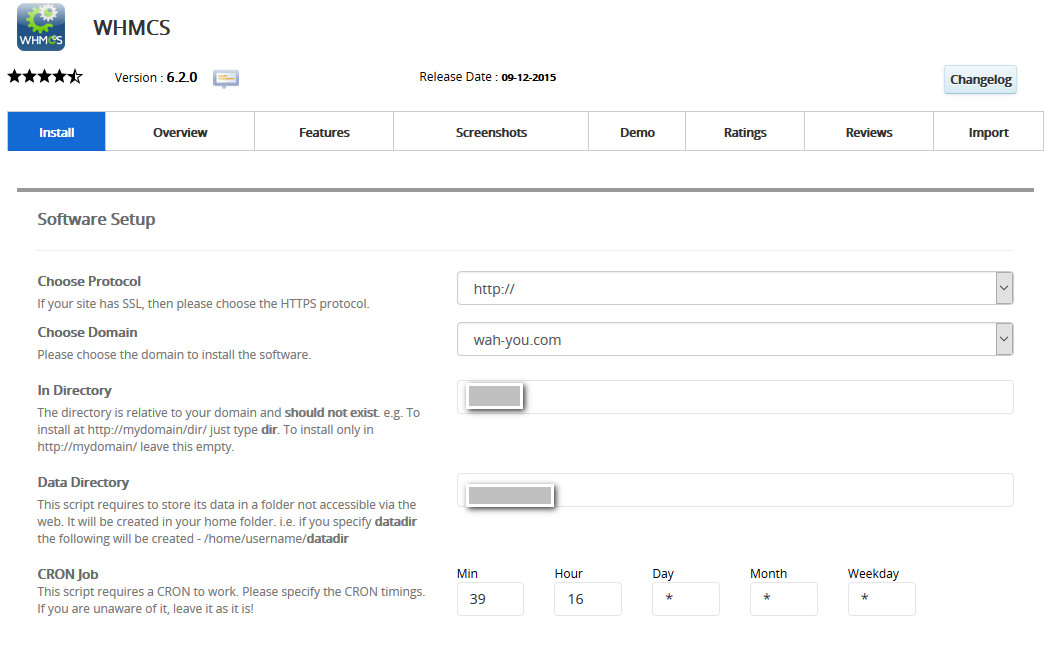Image resolution: width=1044 pixels, height=645 pixels.
Task: Open the Changelog button
Action: (x=980, y=79)
